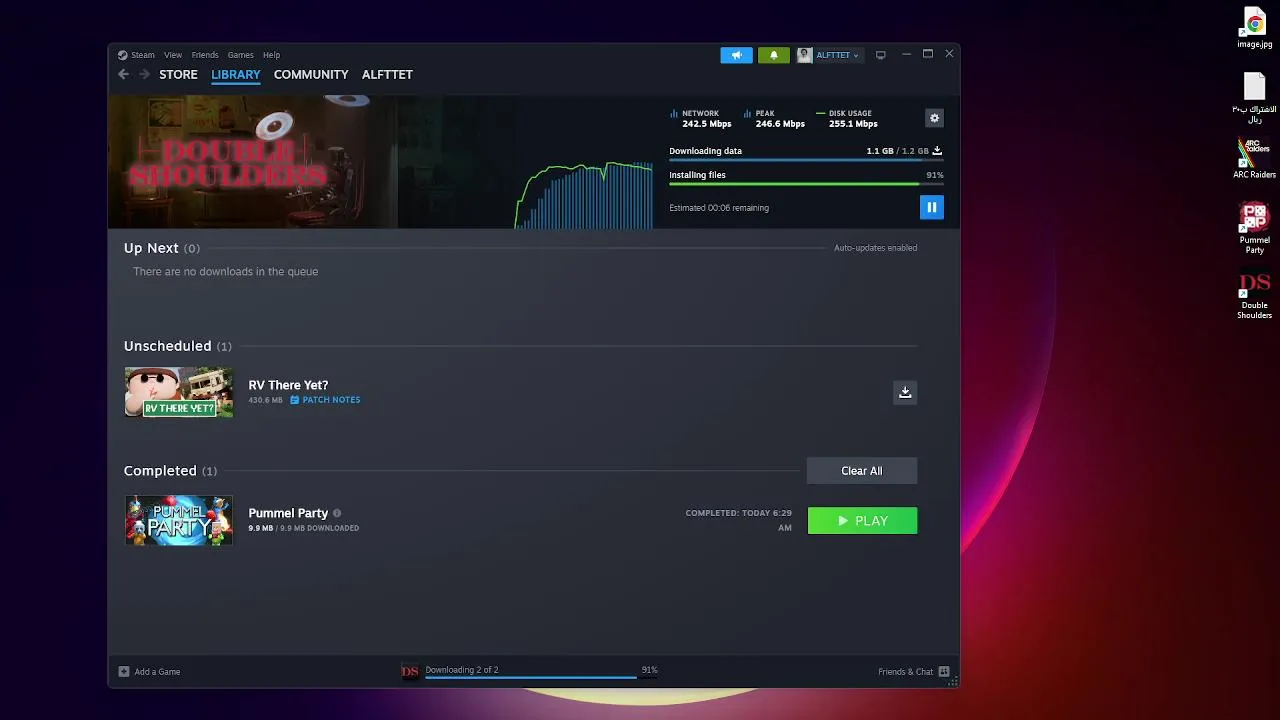1280x720 pixels.
Task: Click the Auto-updates enabled text
Action: pyautogui.click(x=875, y=248)
